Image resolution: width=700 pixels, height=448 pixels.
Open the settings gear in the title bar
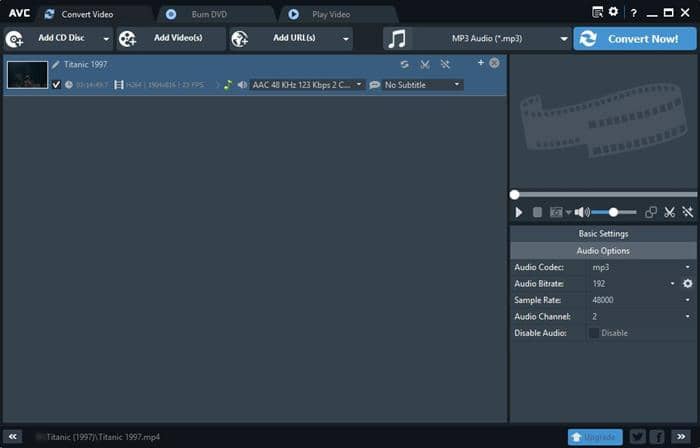point(614,13)
